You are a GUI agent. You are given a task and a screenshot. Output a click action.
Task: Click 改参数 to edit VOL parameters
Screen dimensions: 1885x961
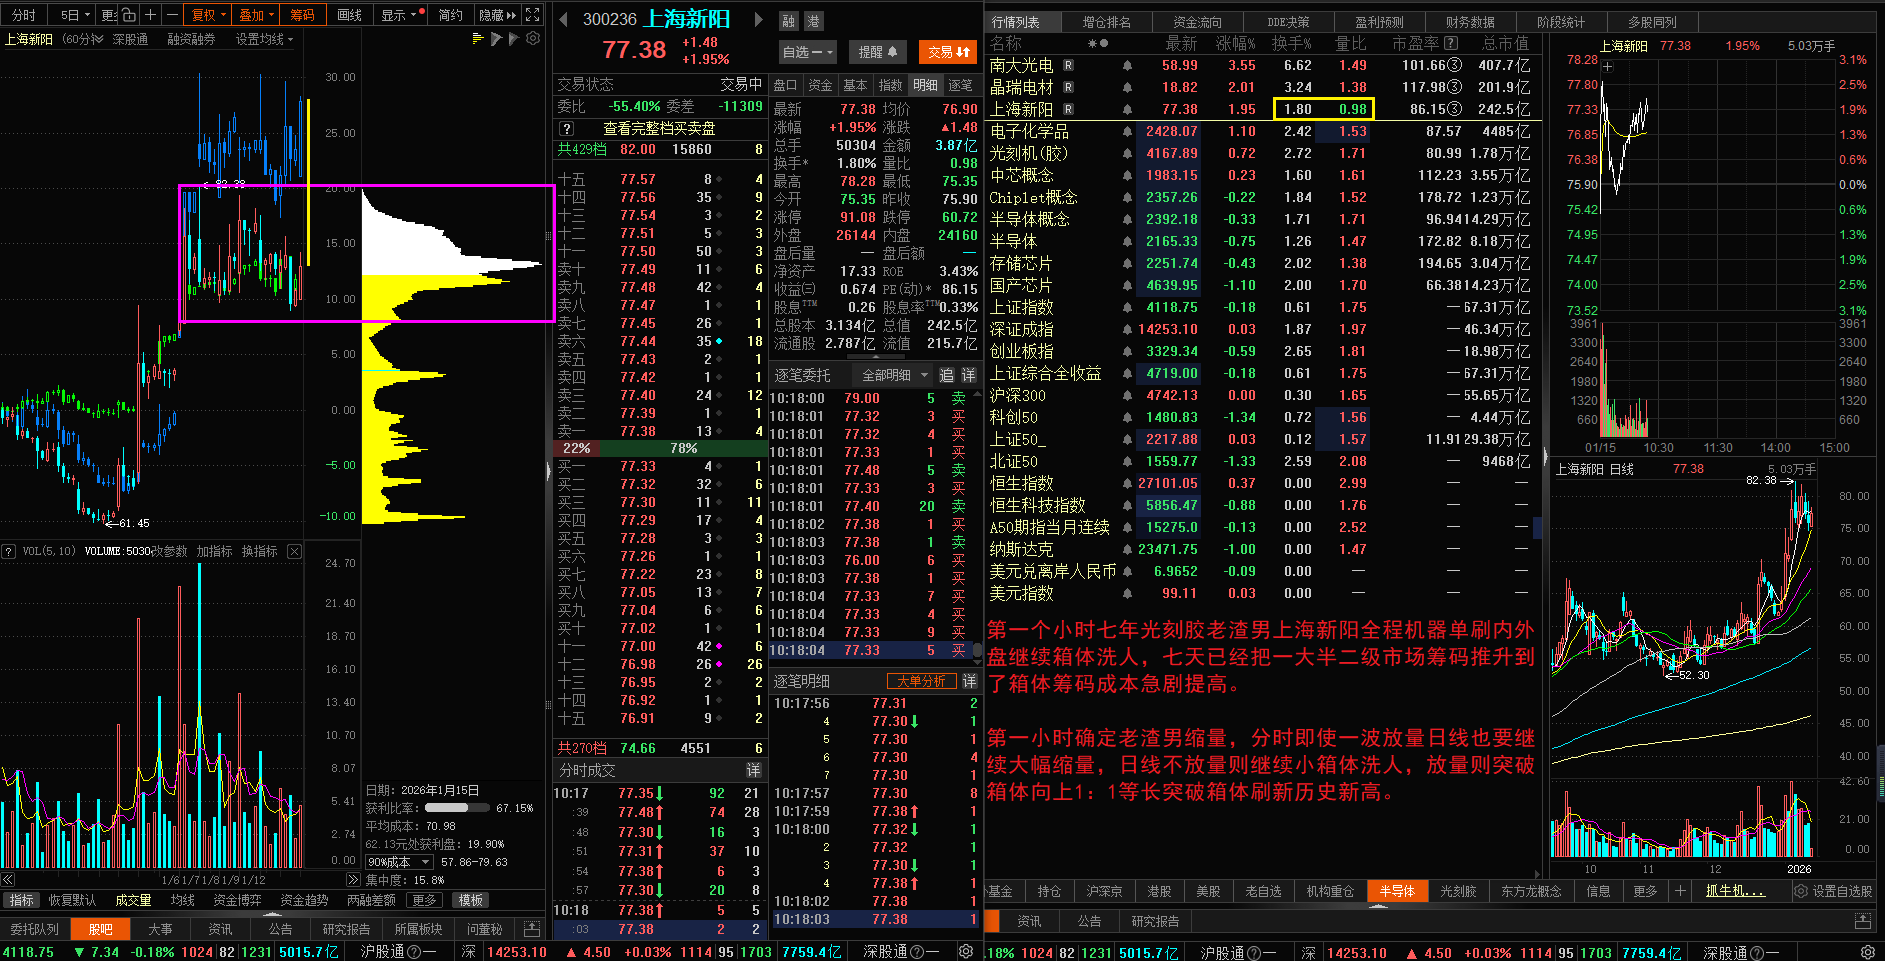click(169, 551)
